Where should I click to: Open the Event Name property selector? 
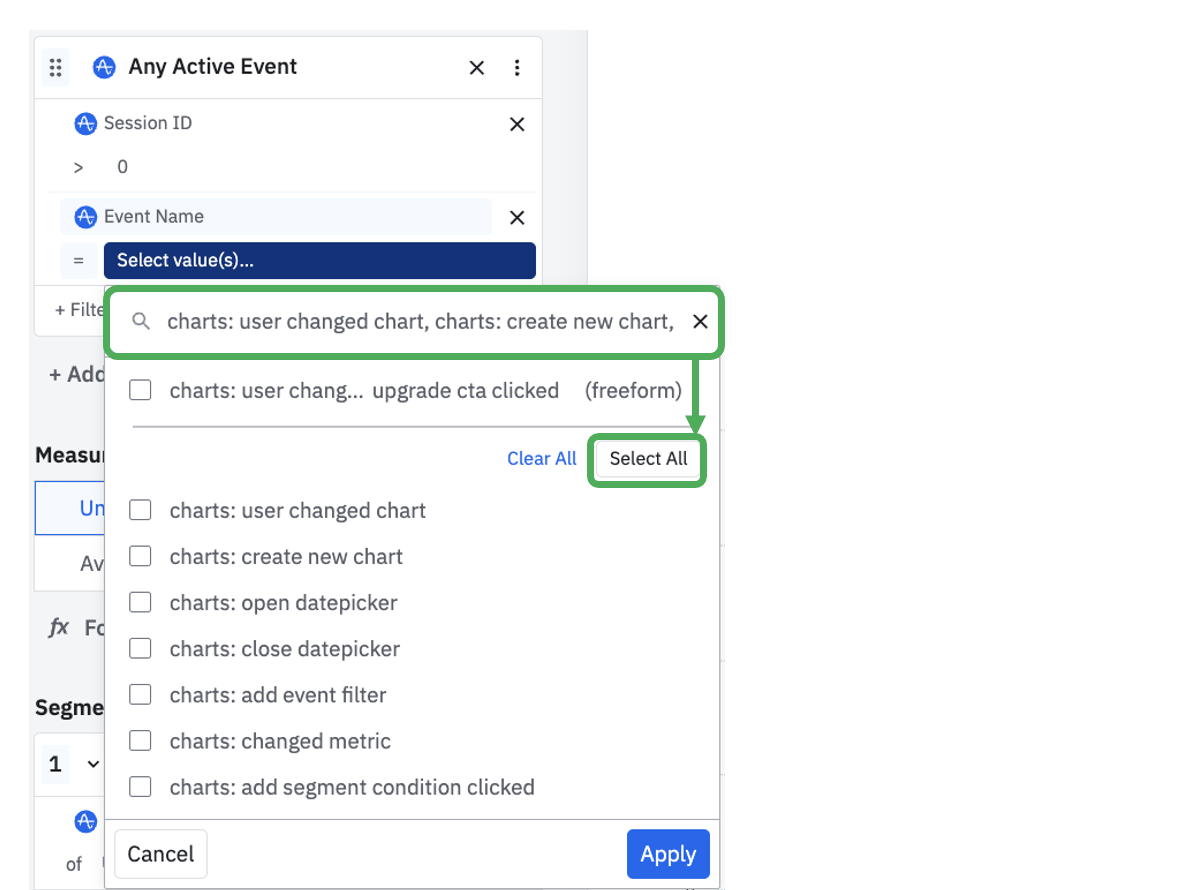[x=276, y=217]
